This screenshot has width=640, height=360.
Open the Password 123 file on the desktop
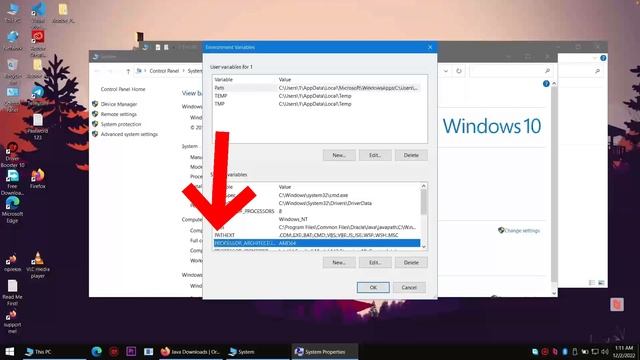tap(38, 127)
